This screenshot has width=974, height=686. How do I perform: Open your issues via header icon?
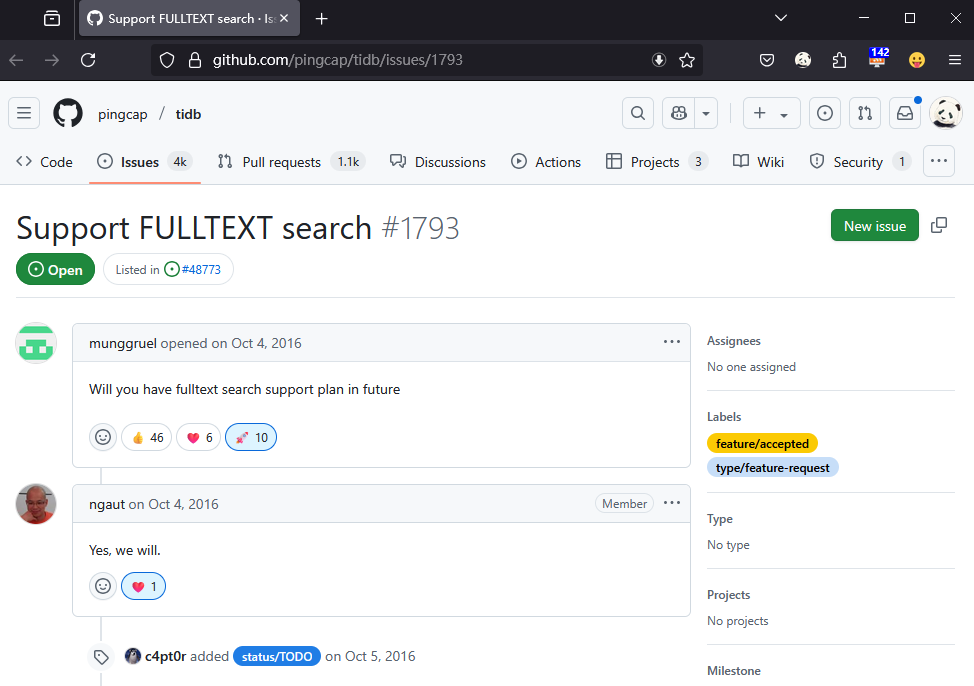[825, 113]
